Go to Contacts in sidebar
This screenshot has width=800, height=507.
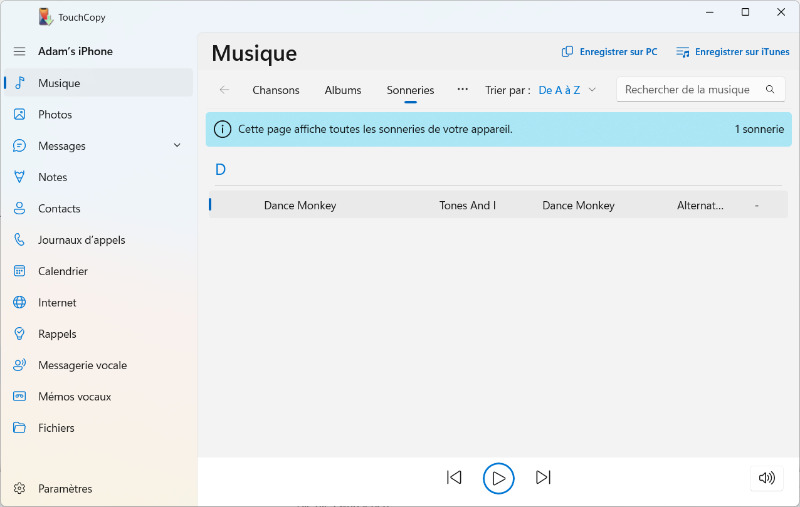click(x=58, y=209)
